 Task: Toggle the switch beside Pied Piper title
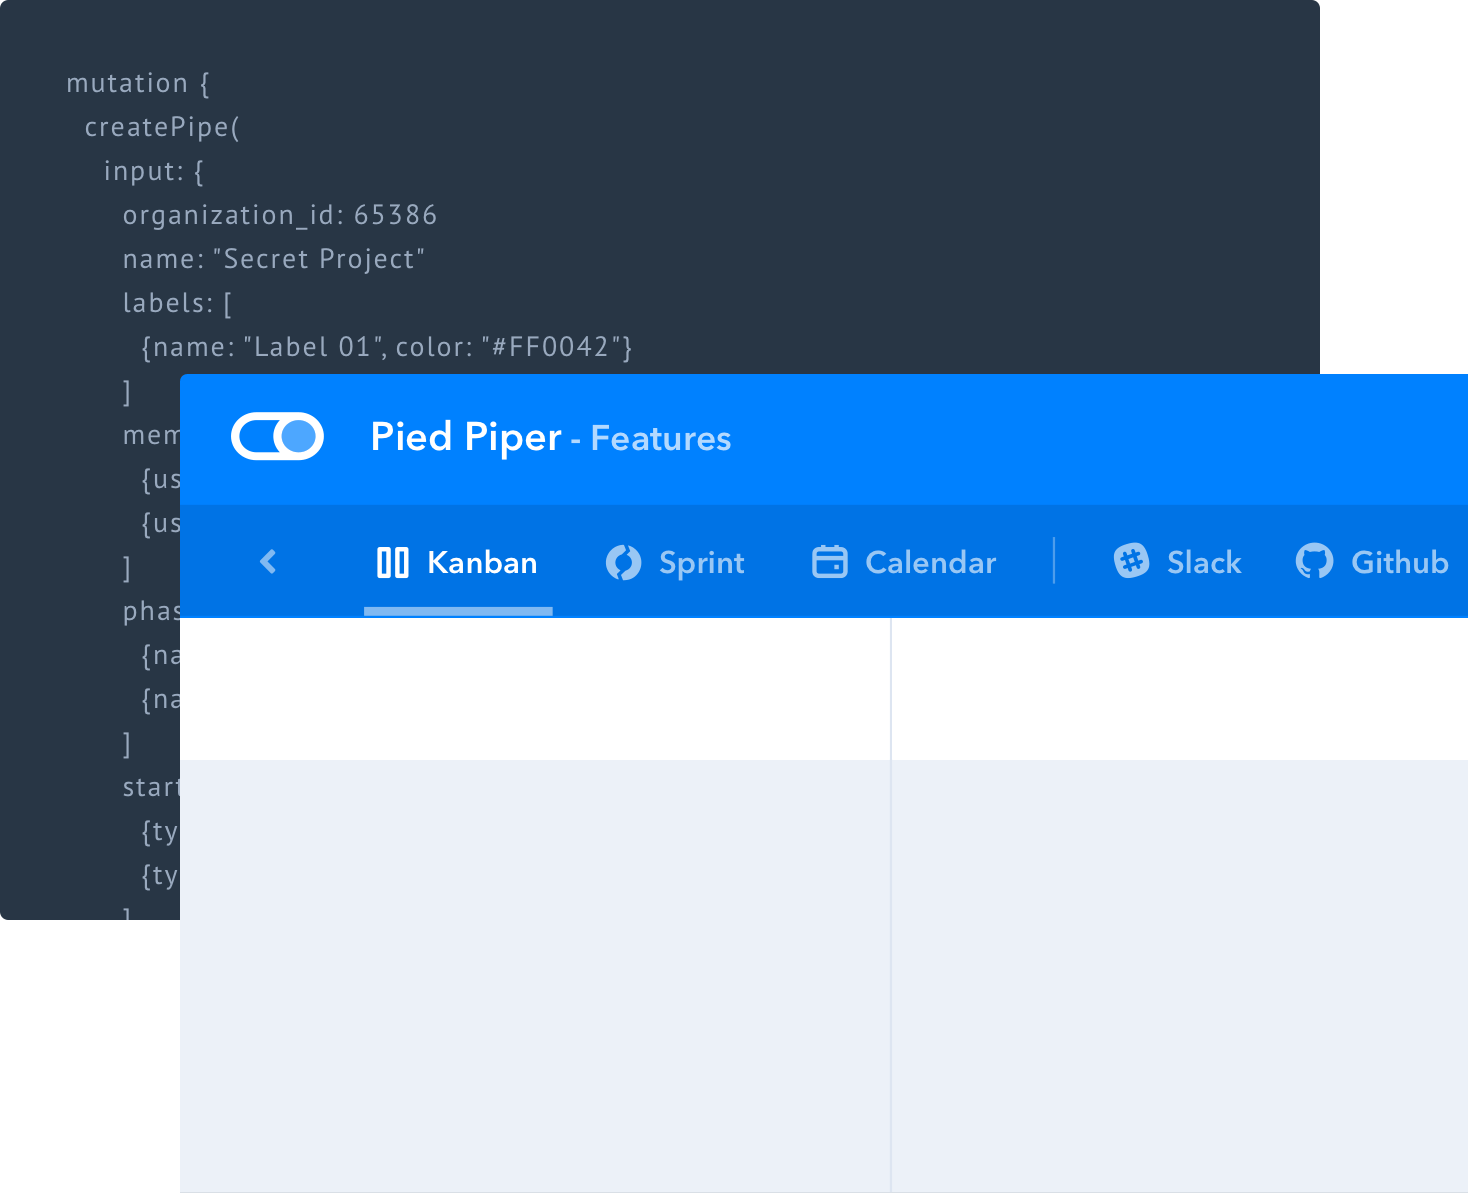(277, 437)
